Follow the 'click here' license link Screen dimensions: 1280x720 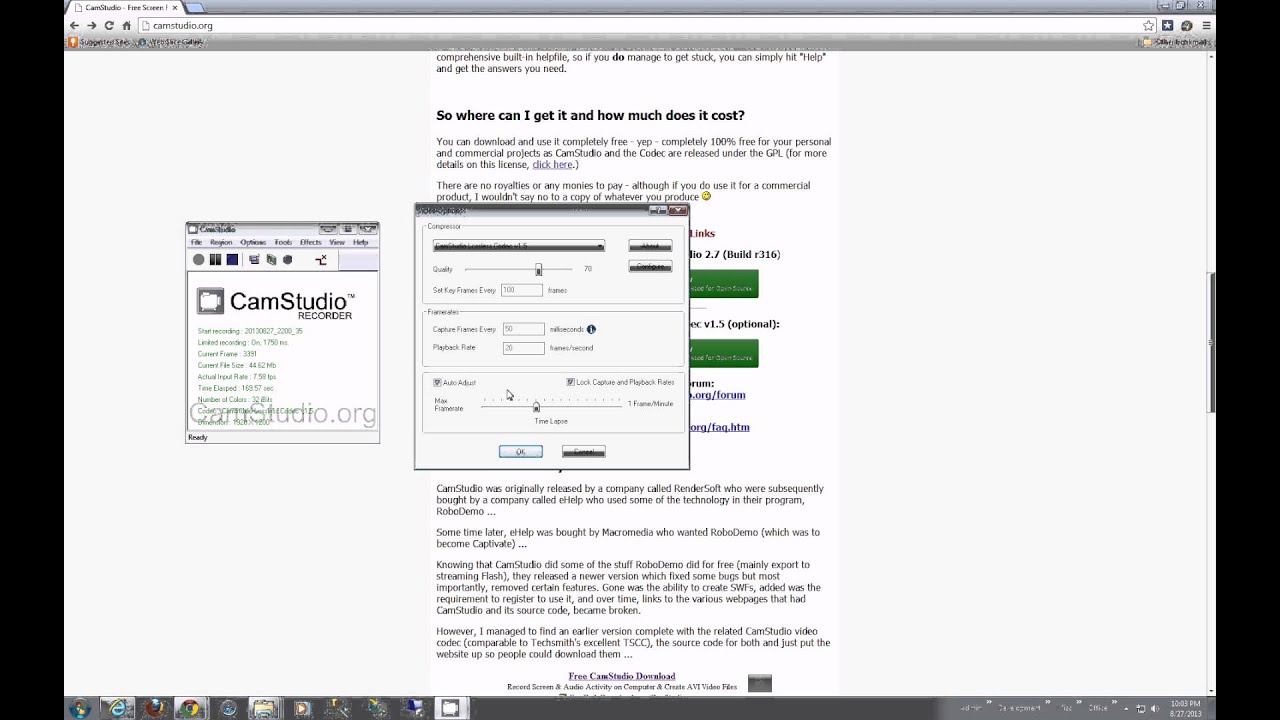click(x=552, y=165)
